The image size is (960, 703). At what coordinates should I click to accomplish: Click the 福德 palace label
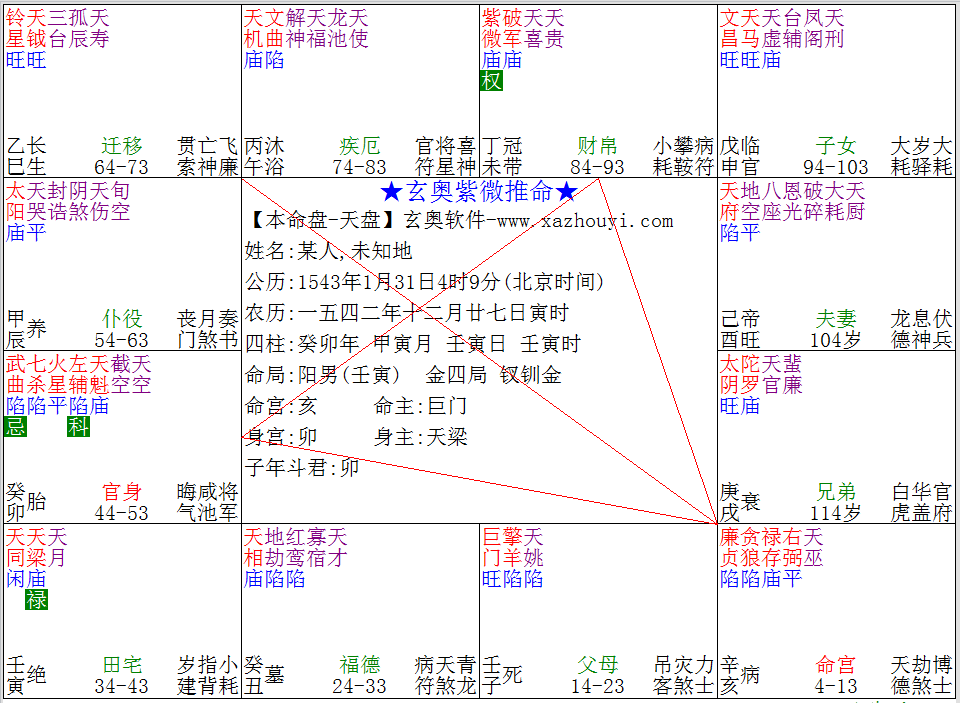(359, 664)
